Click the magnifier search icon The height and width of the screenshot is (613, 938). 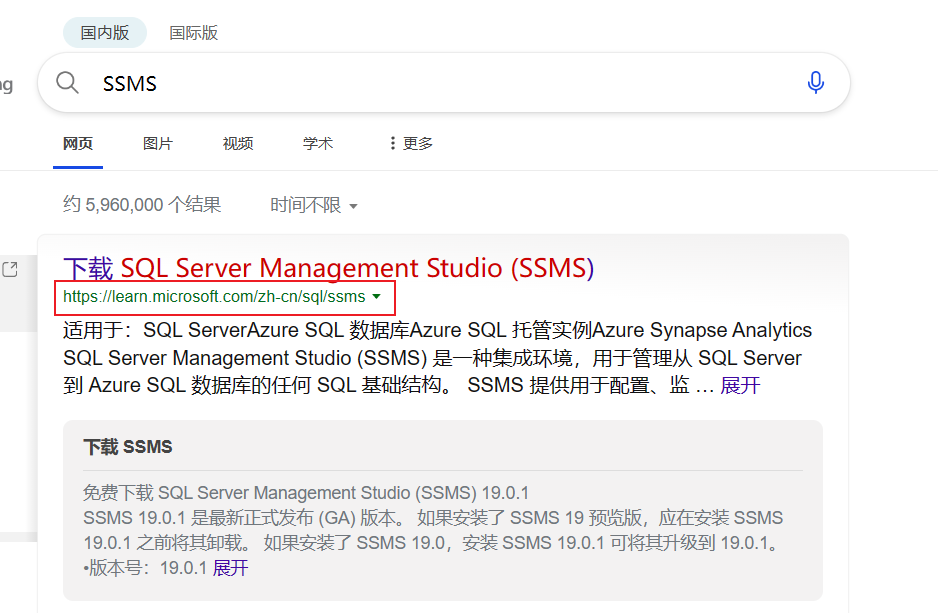[x=68, y=83]
